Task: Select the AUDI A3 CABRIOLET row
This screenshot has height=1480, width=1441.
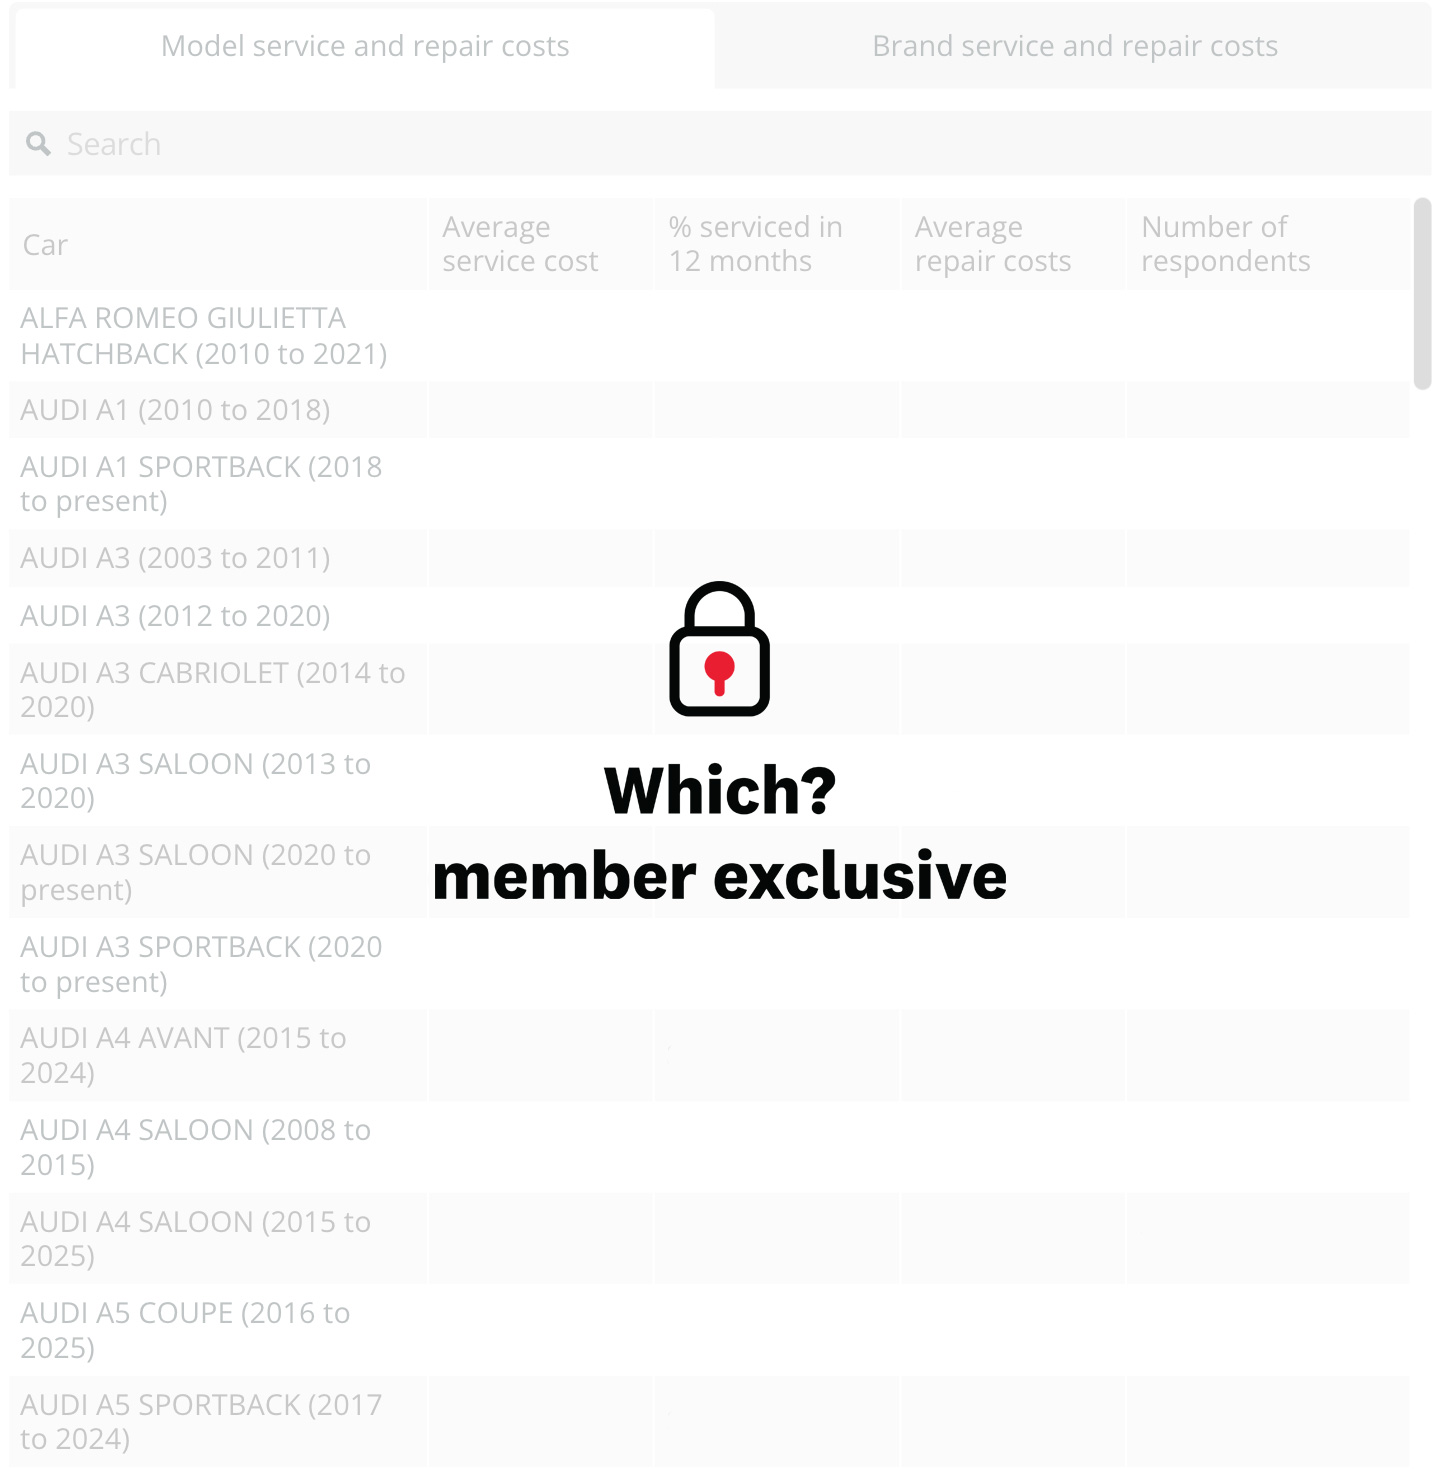Action: pyautogui.click(x=213, y=689)
